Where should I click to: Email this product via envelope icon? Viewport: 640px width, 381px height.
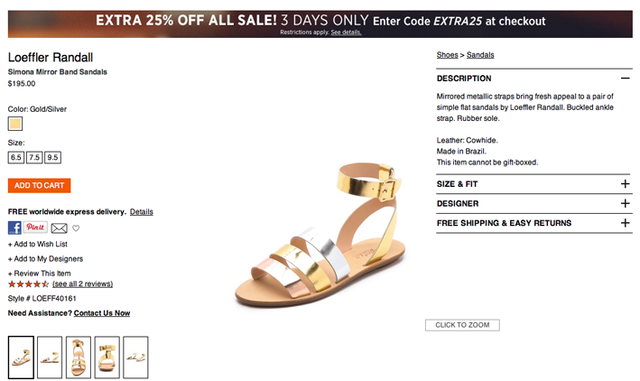click(59, 228)
